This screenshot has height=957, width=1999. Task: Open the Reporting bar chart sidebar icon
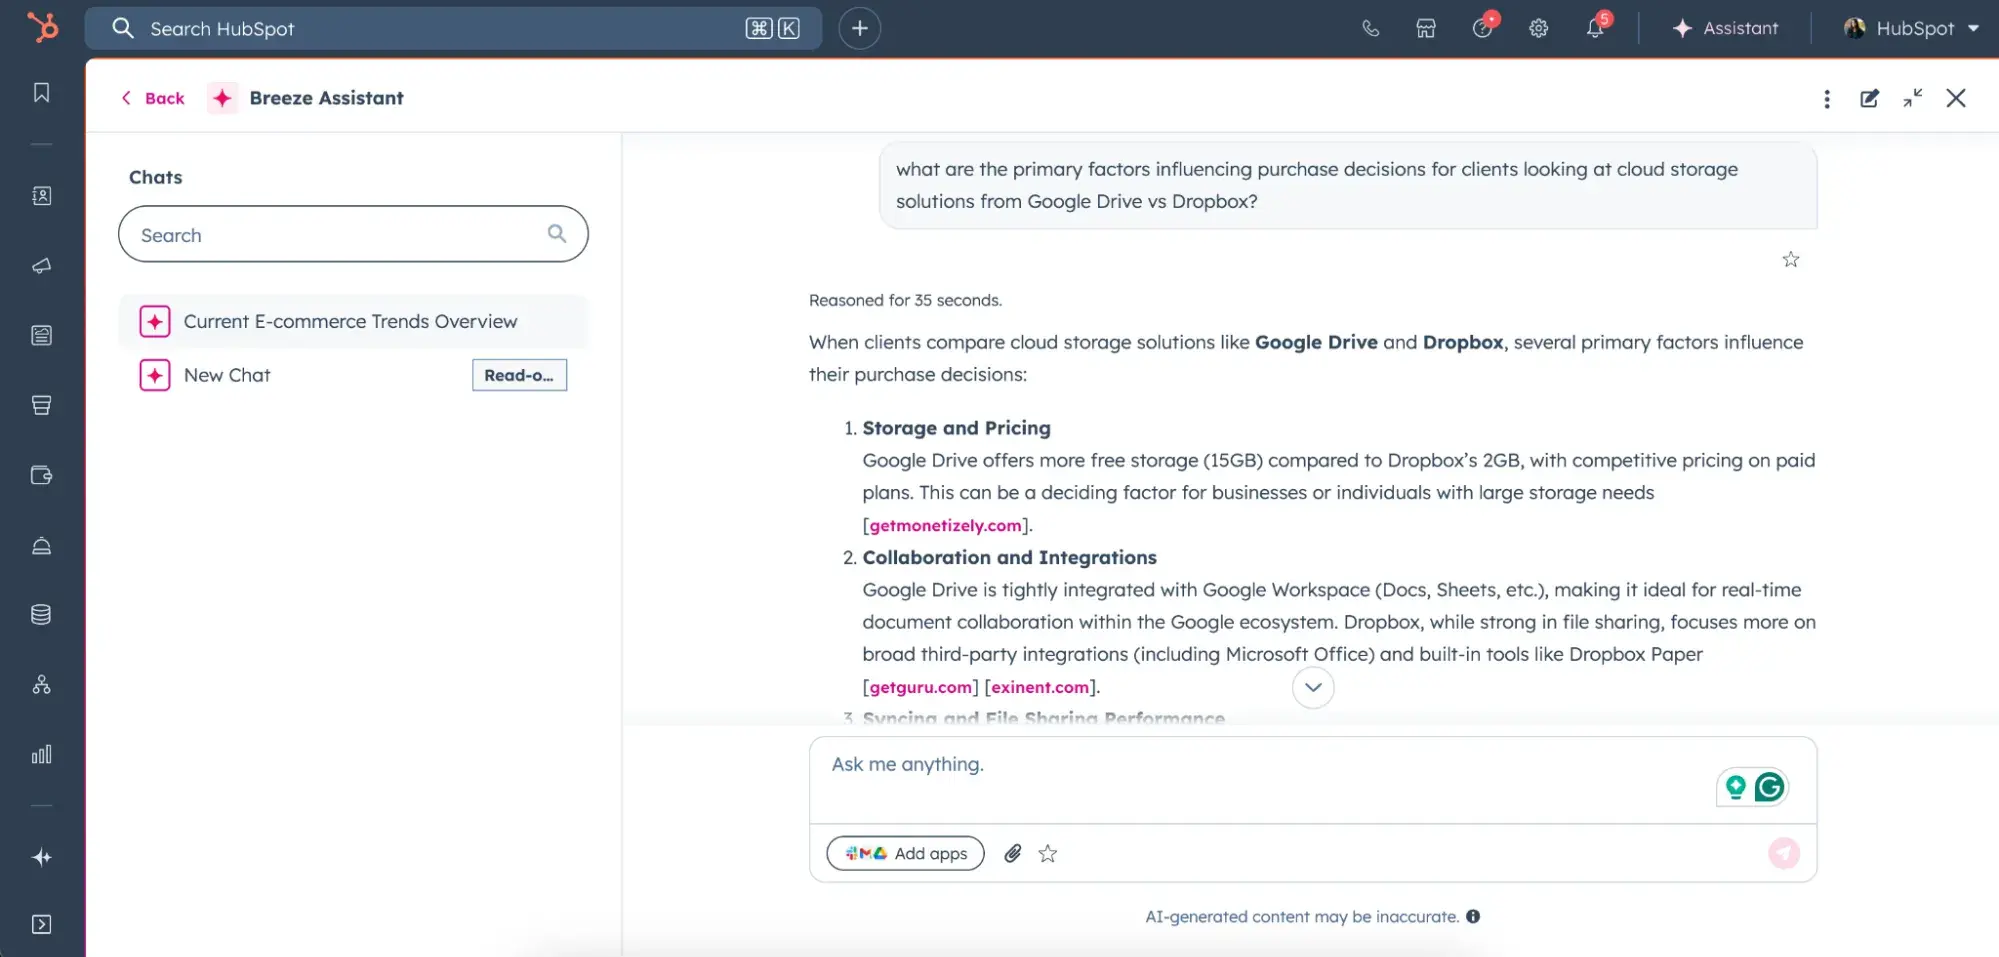[41, 755]
